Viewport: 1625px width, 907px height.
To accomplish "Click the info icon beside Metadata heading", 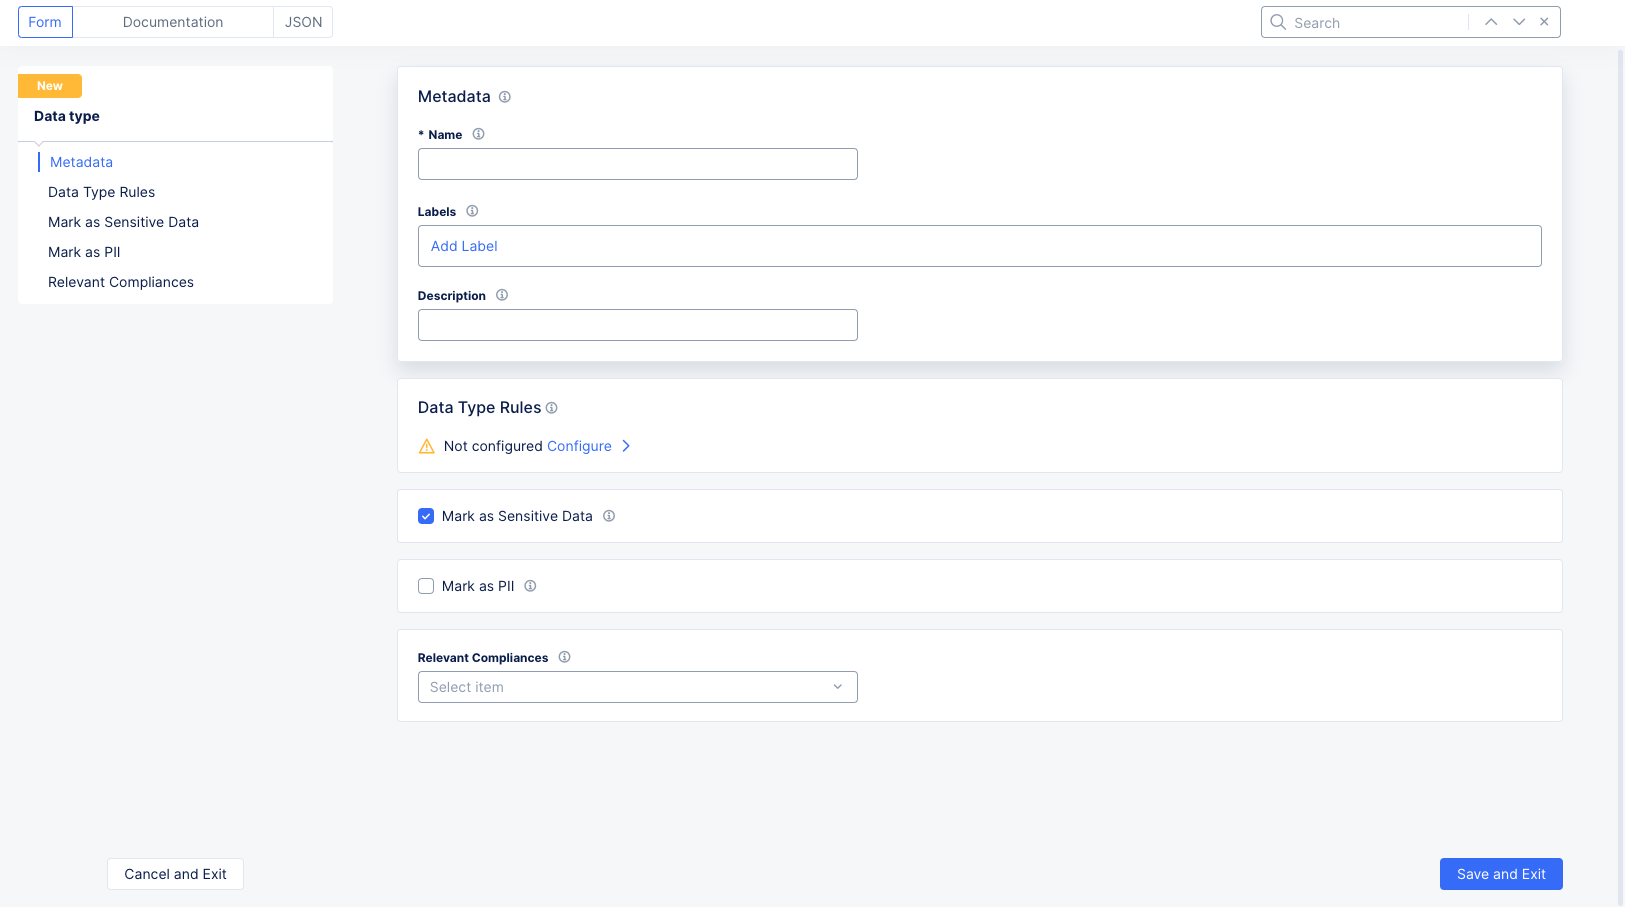I will [505, 97].
